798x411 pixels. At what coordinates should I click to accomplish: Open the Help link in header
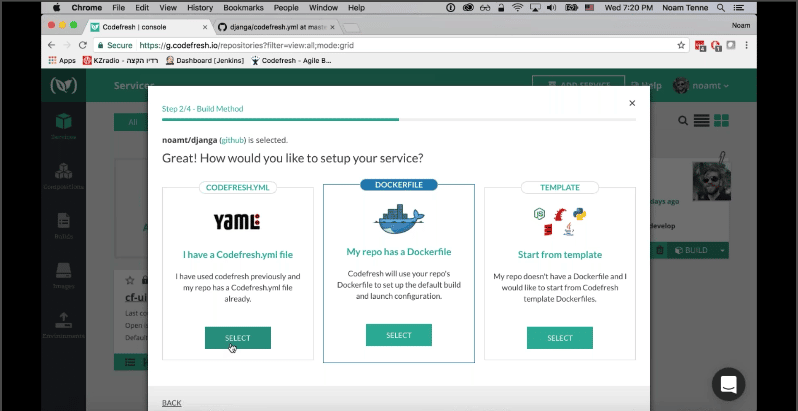pyautogui.click(x=646, y=85)
